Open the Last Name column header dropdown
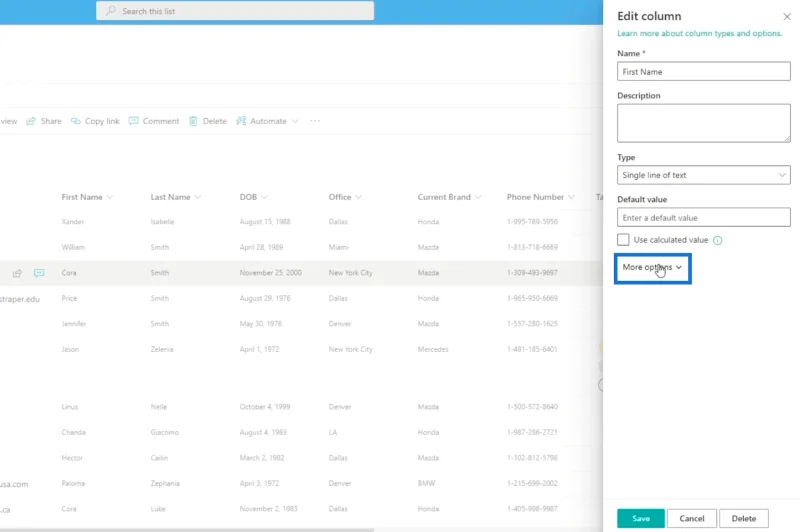 pyautogui.click(x=197, y=197)
